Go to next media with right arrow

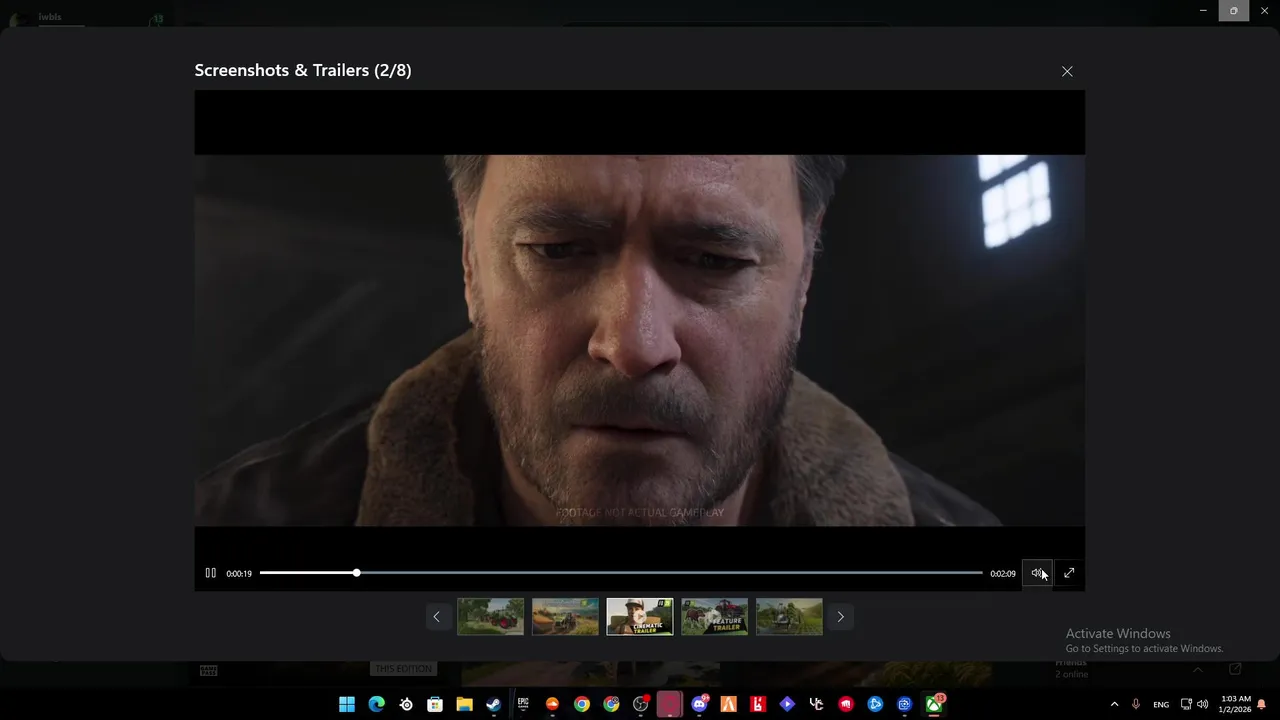point(840,617)
